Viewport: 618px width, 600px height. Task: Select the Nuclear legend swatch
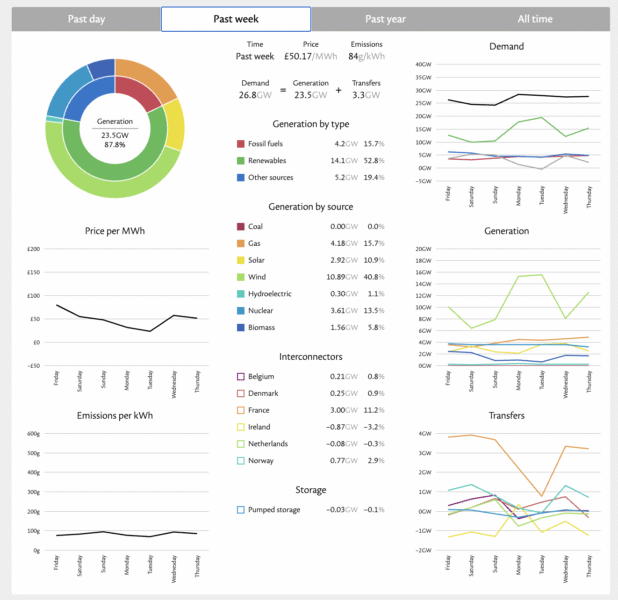240,311
